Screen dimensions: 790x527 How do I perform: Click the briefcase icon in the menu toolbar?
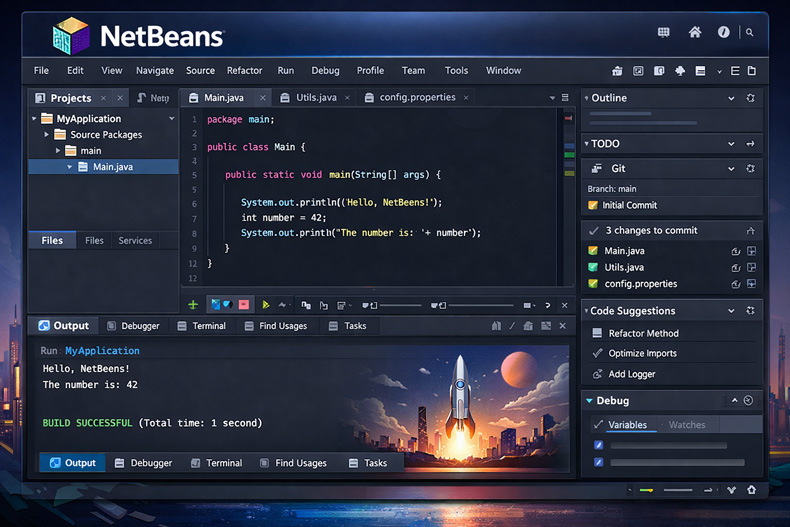[x=617, y=71]
